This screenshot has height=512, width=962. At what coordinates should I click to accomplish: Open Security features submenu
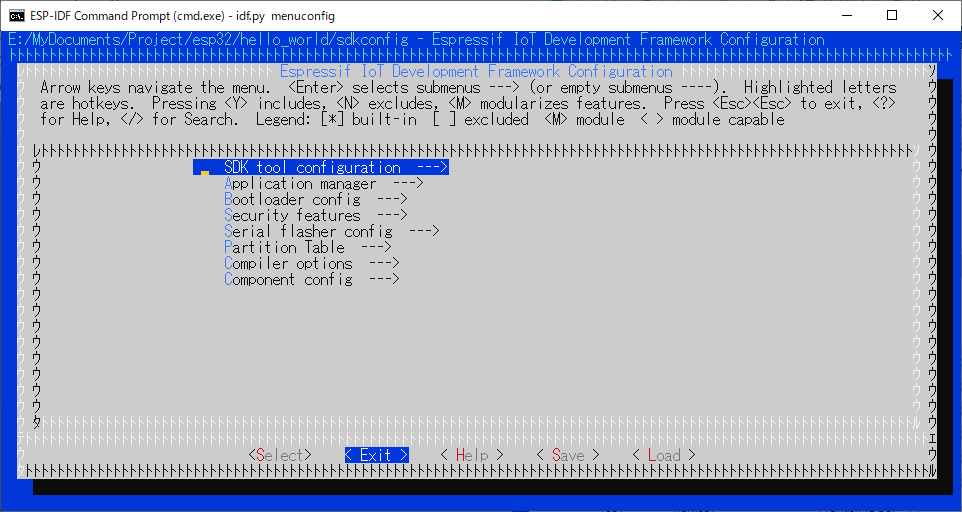pos(316,215)
